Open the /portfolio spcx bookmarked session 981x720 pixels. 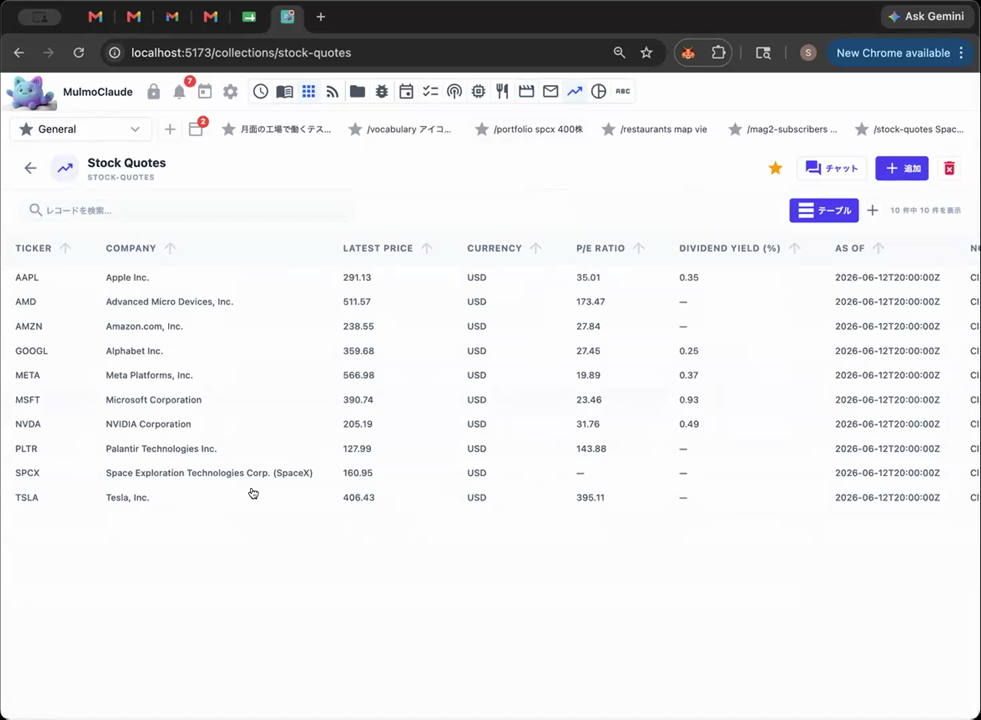[x=529, y=129]
